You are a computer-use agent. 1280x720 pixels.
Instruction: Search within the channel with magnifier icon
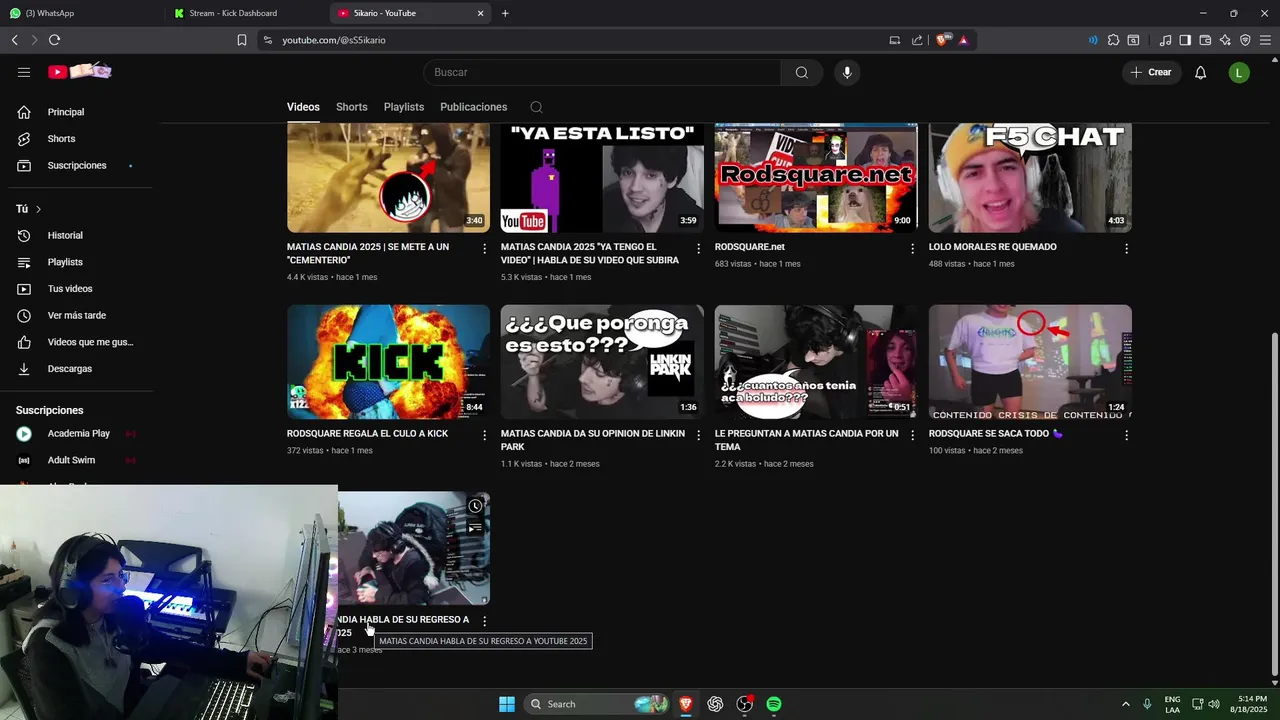click(x=536, y=107)
